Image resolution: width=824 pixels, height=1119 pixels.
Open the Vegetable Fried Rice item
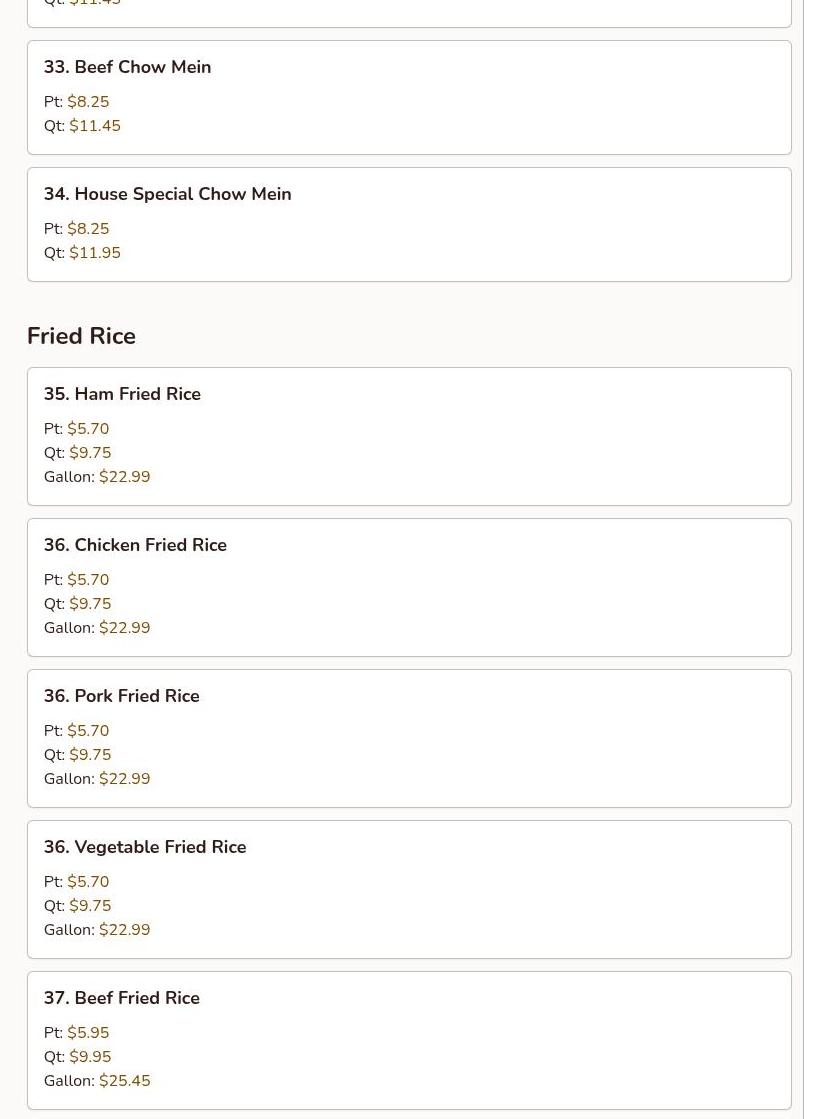point(145,847)
